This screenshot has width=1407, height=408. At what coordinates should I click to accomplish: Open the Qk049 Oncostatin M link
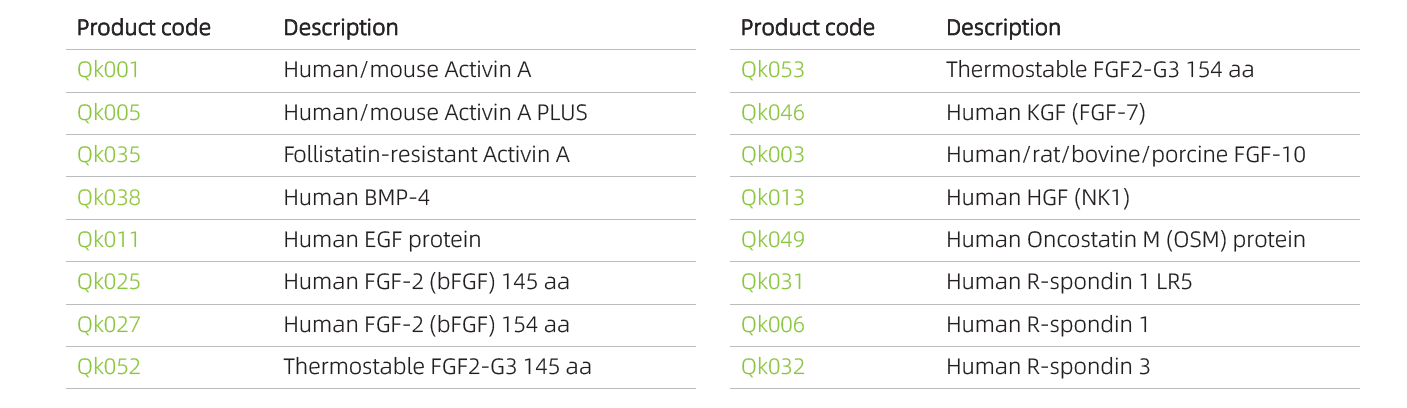(772, 240)
